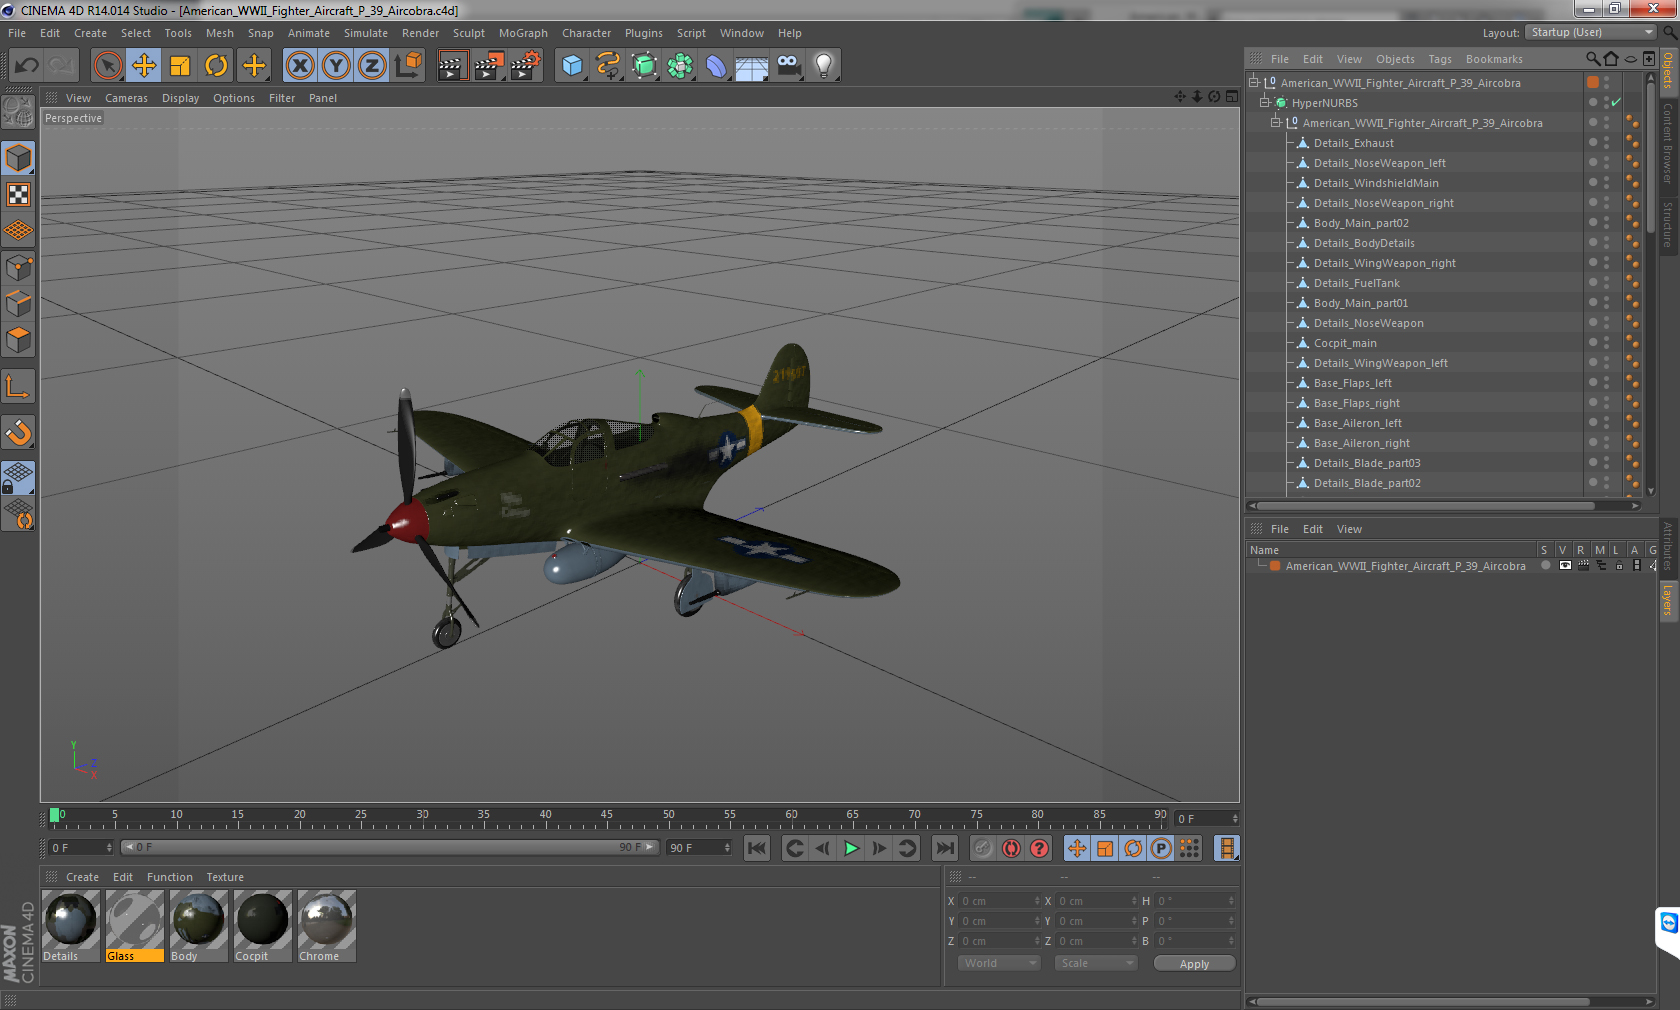Toggle Y axis lock
Screen dimensions: 1680x1010
[x=336, y=66]
